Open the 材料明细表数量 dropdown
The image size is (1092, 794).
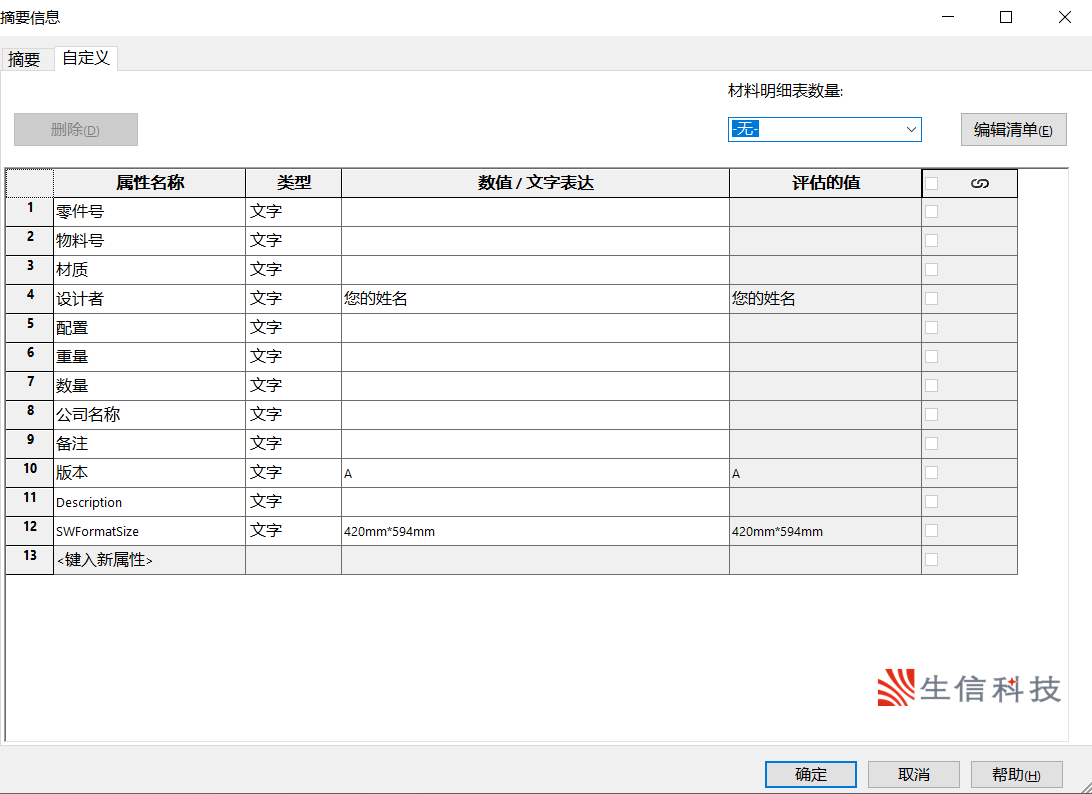click(x=824, y=129)
